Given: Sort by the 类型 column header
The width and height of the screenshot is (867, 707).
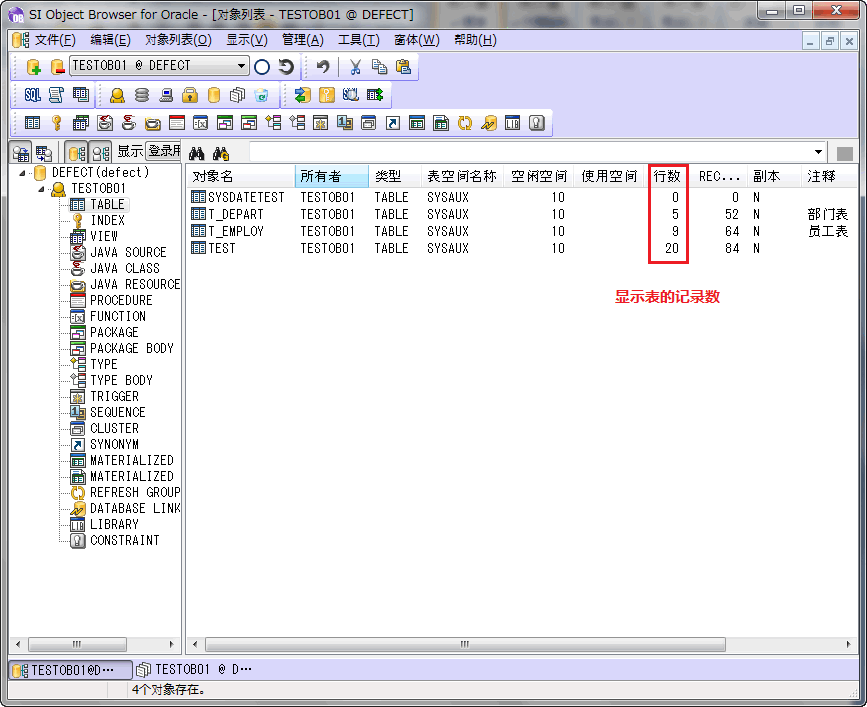Looking at the screenshot, I should coord(395,176).
